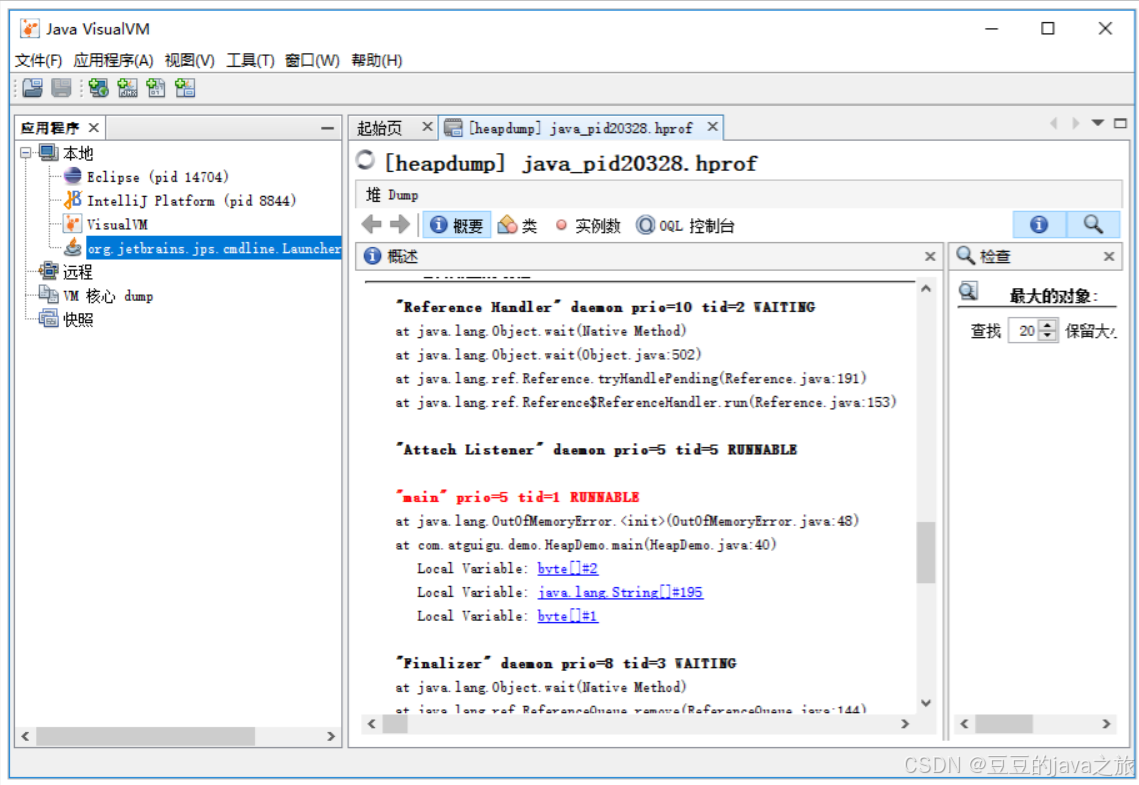This screenshot has height=785, width=1139.
Task: Open the document list dropdown arrow
Action: 1098,123
